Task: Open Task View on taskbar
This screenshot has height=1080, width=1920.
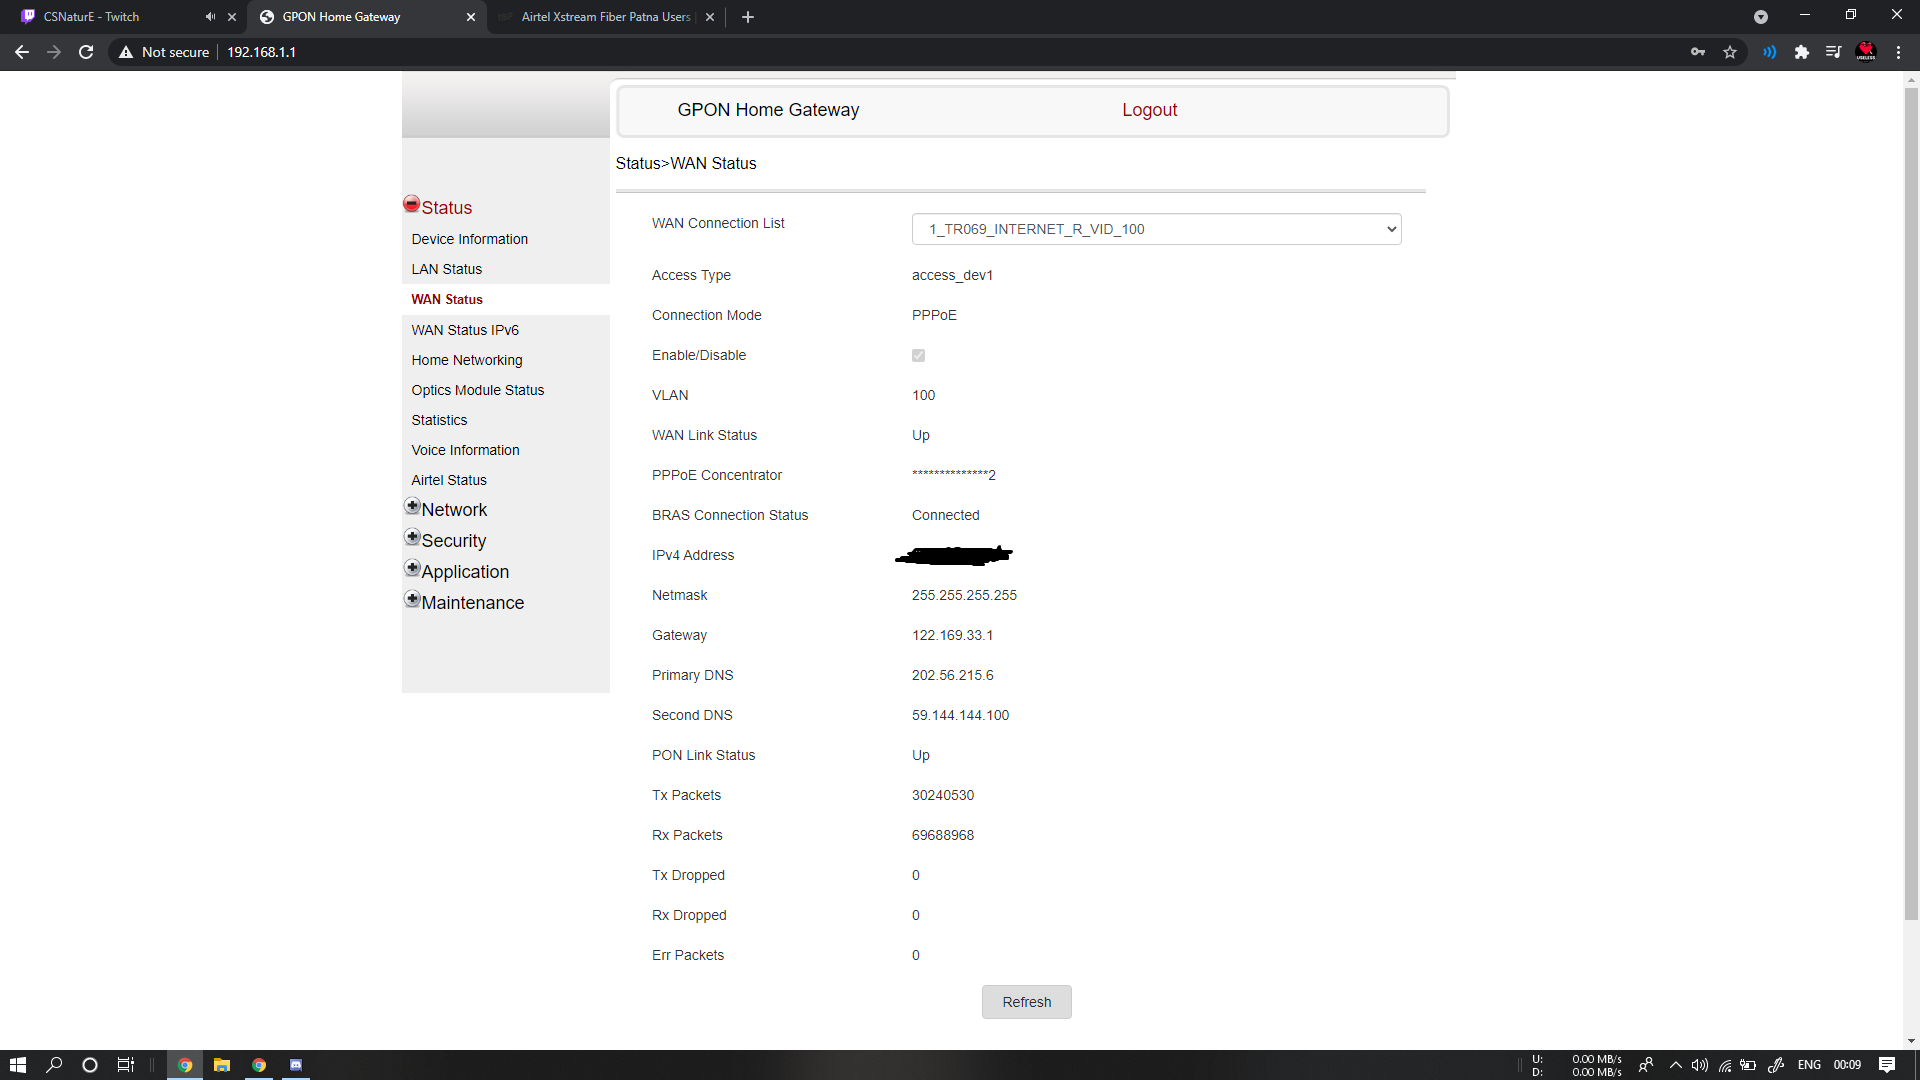Action: coord(126,1065)
